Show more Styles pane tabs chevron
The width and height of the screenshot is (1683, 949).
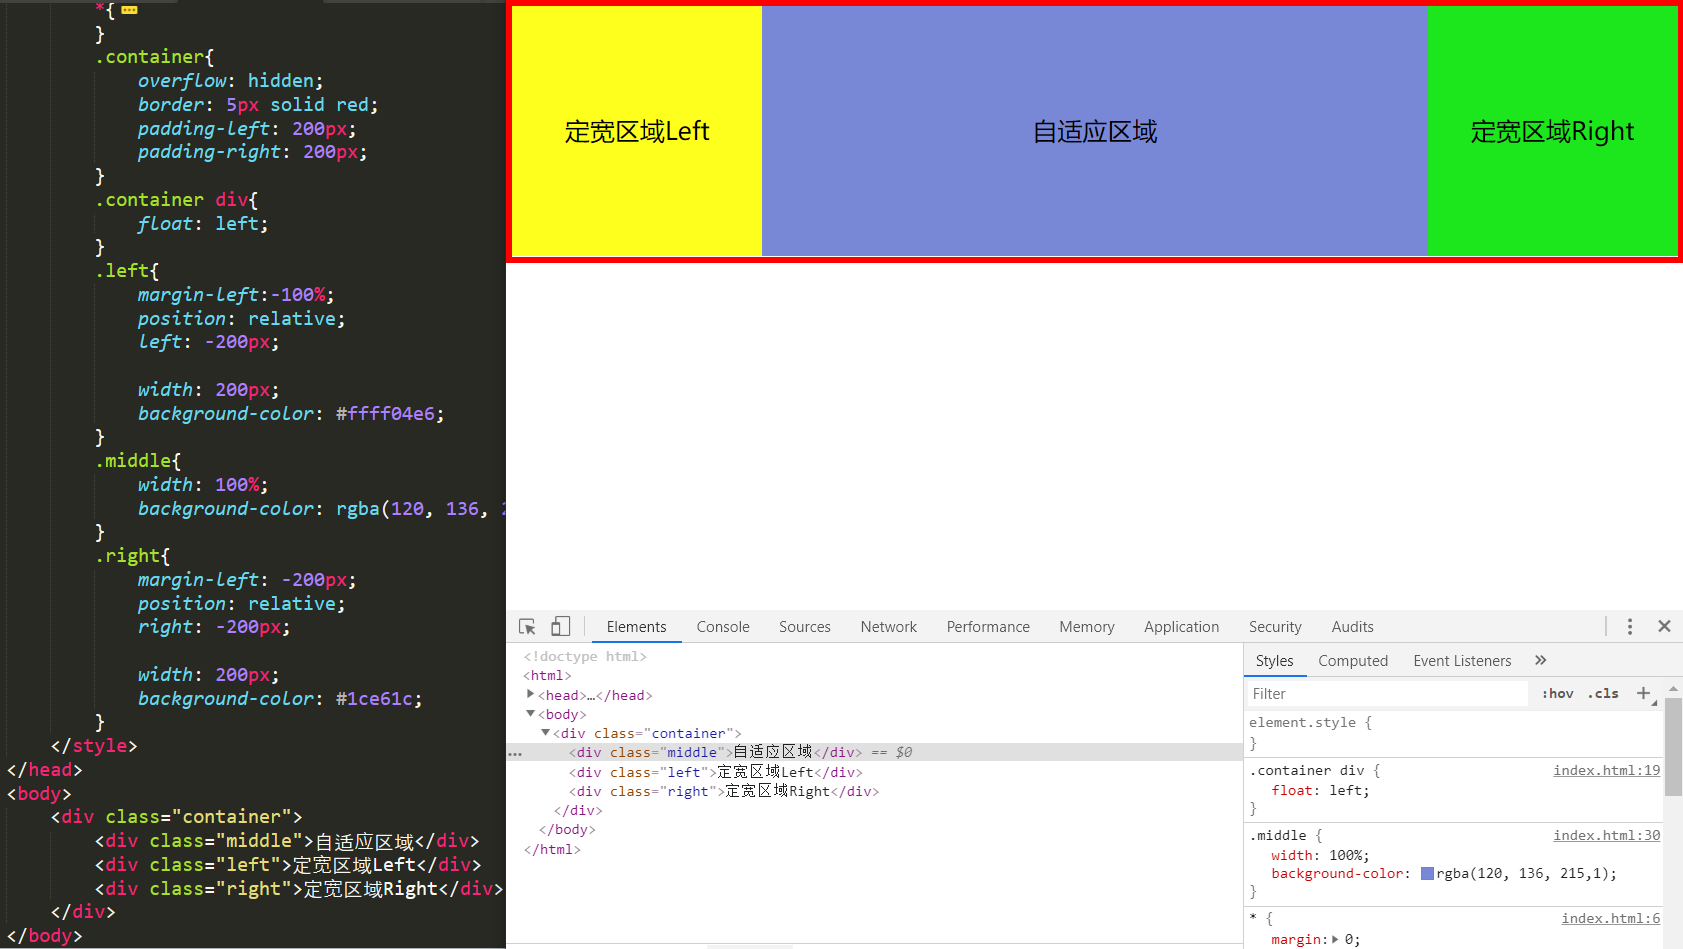point(1541,660)
